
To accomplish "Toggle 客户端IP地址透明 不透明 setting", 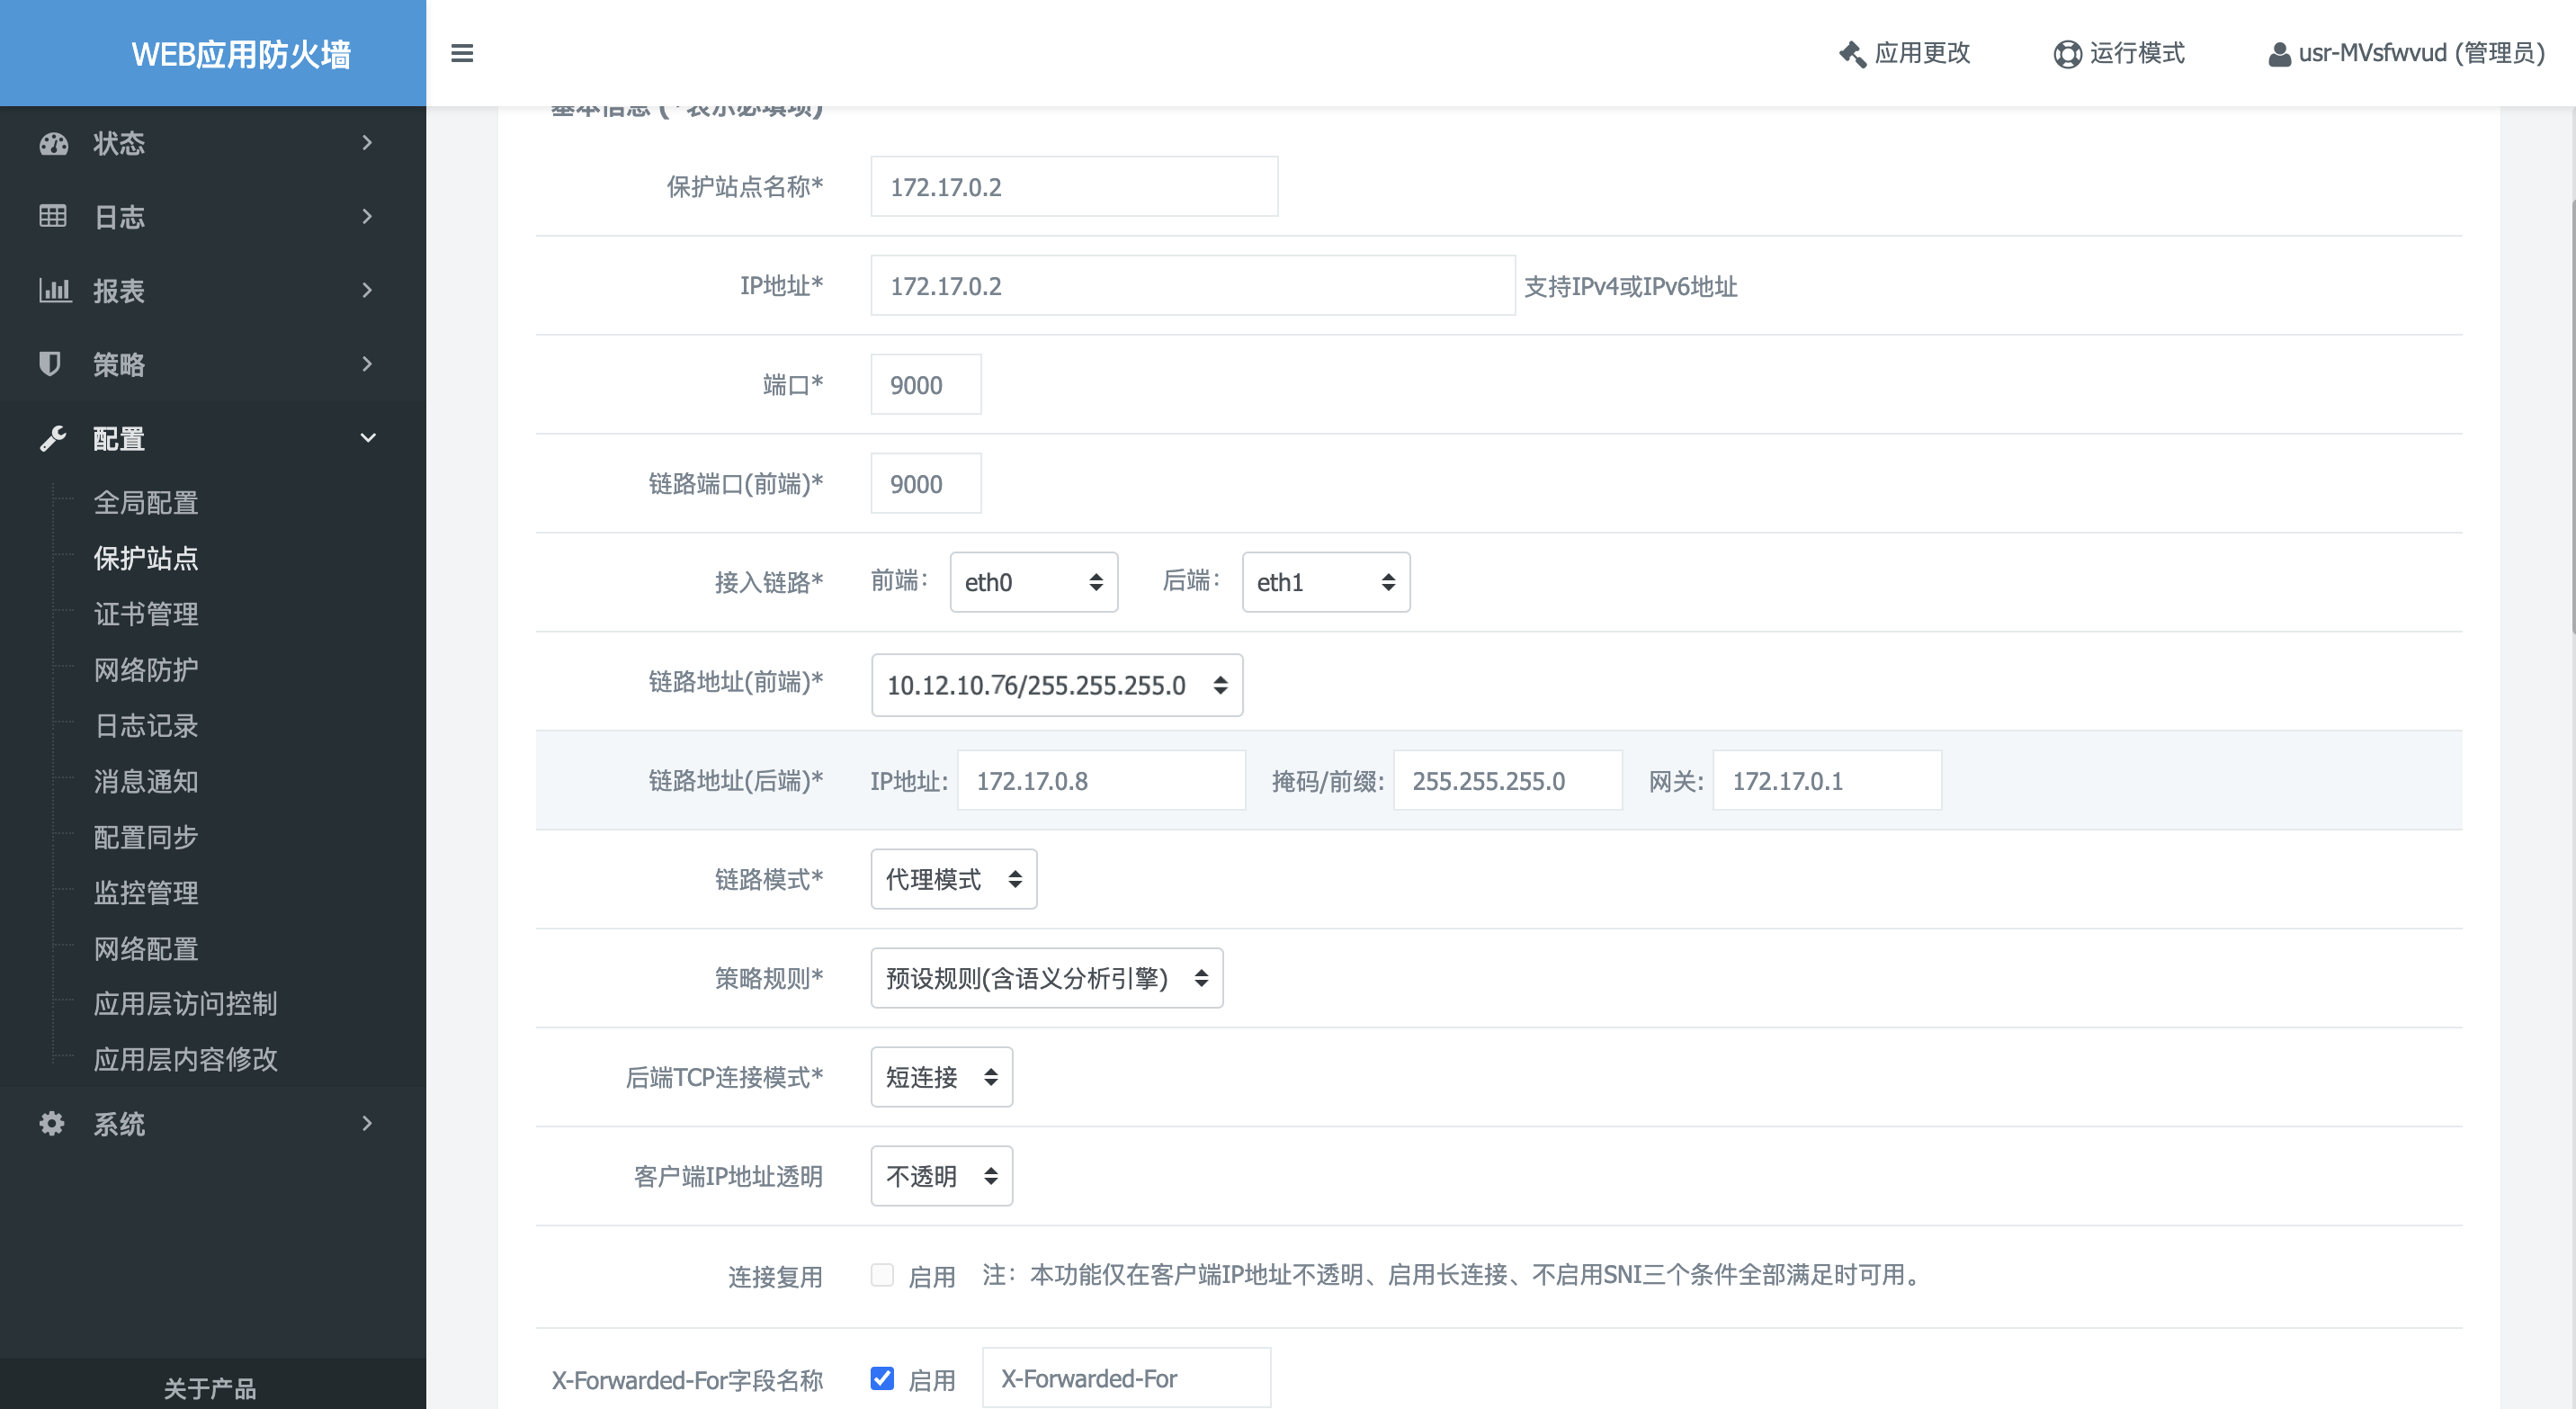I will coord(936,1177).
